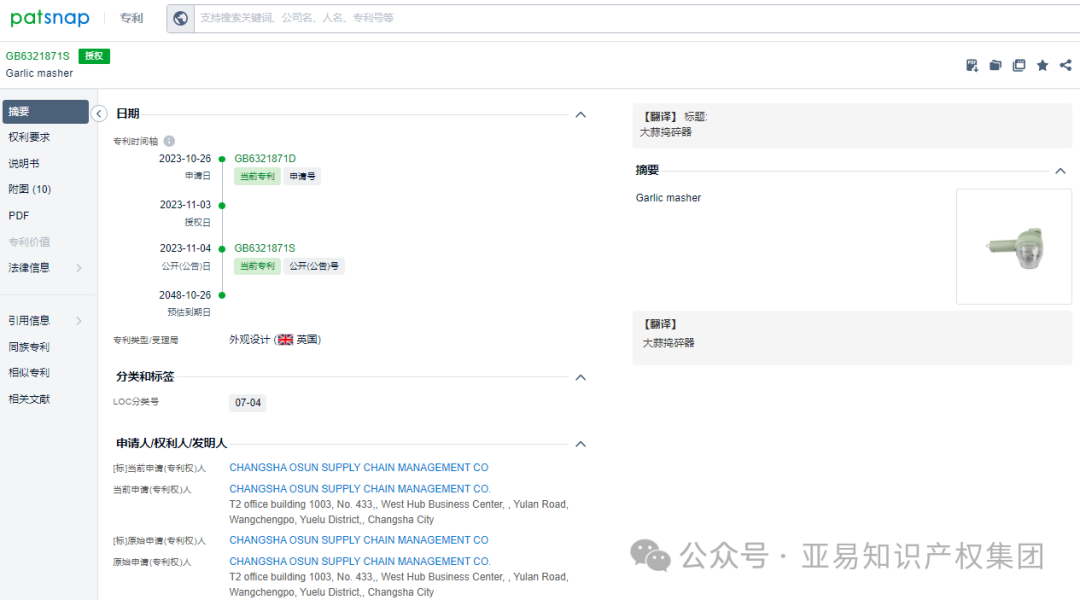The image size is (1080, 600).
Task: Click the 当前专利 tag under GB6321871D
Action: (x=258, y=176)
